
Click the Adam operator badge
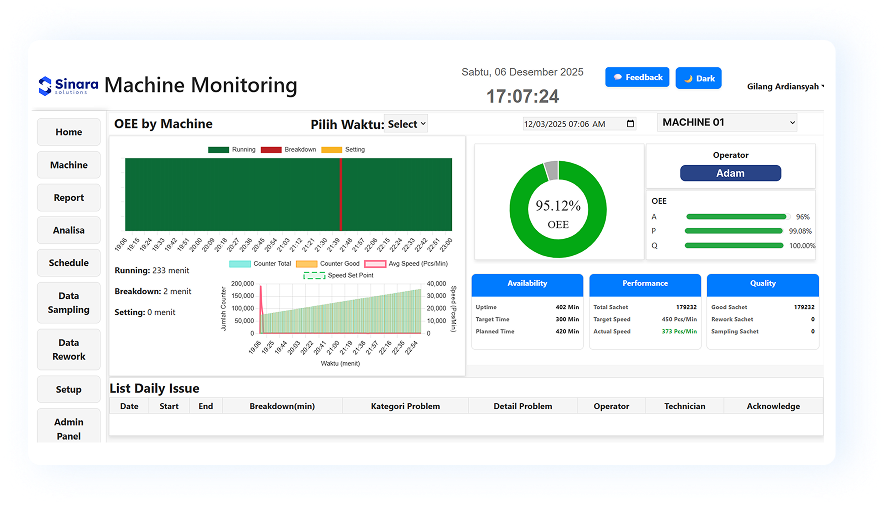[730, 173]
